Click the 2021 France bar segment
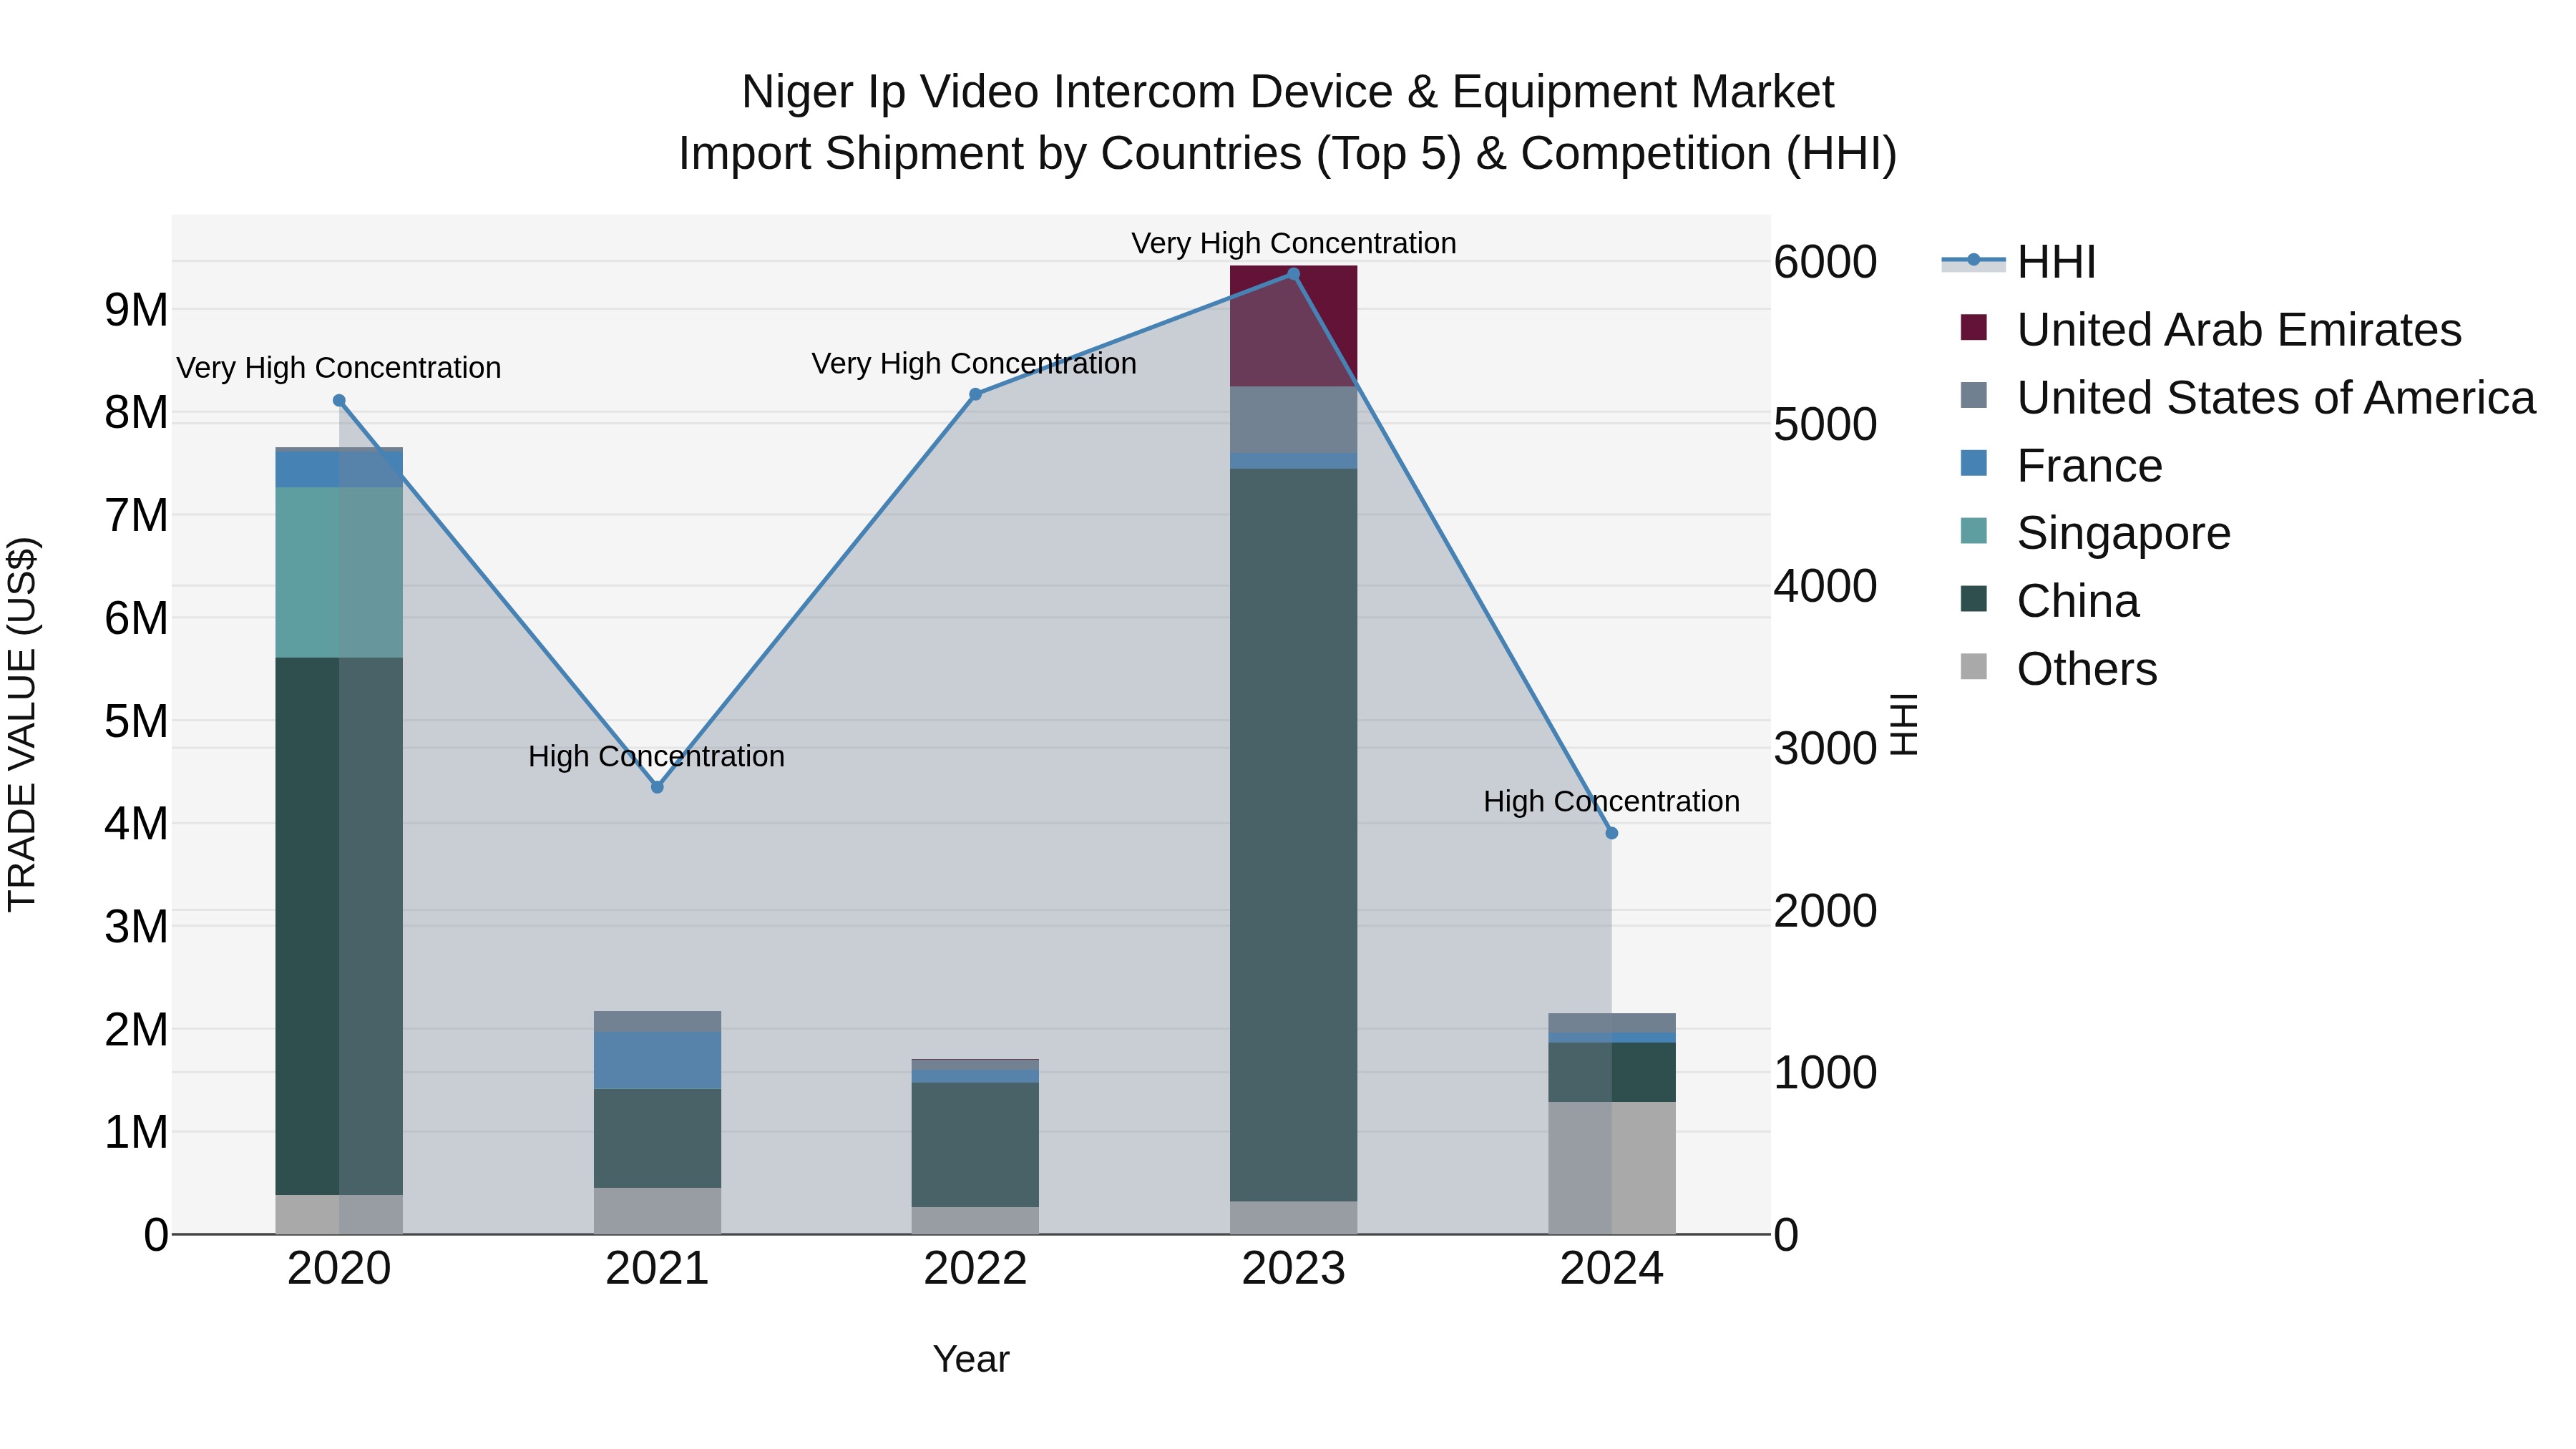The height and width of the screenshot is (1449, 2576). point(657,1060)
